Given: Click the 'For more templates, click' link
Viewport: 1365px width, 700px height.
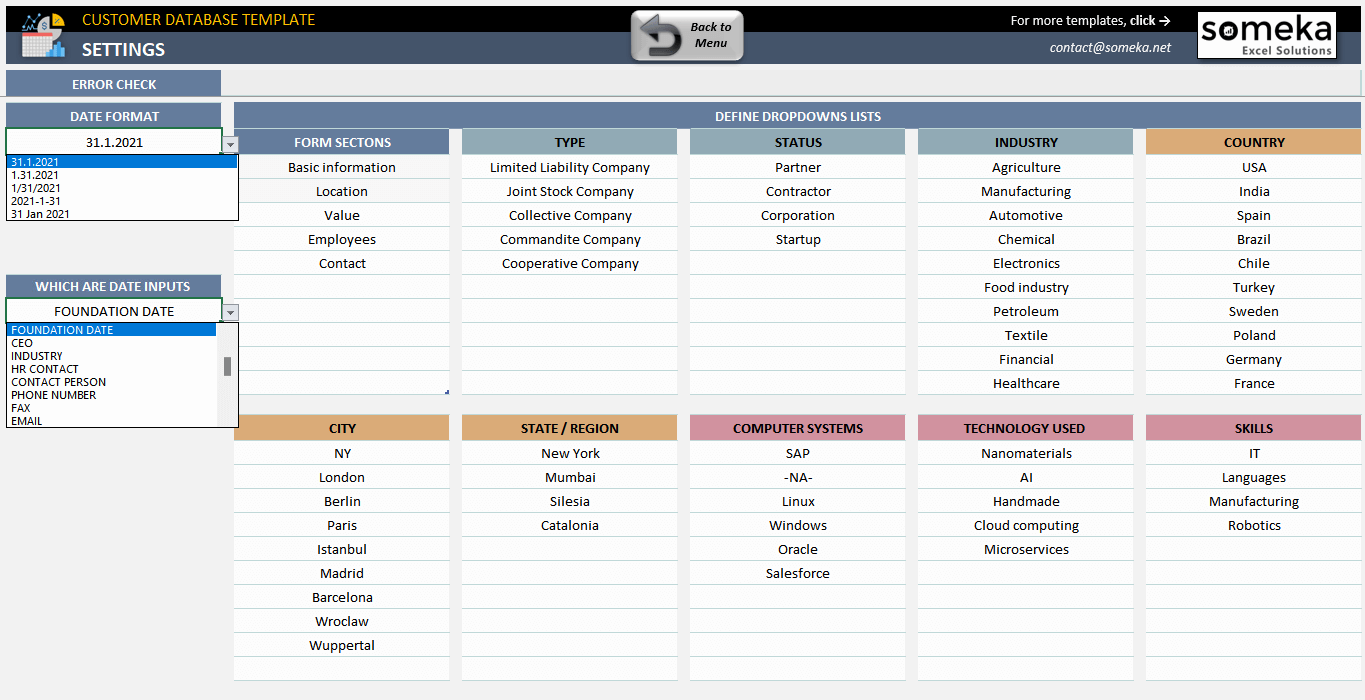Looking at the screenshot, I should click(1090, 19).
